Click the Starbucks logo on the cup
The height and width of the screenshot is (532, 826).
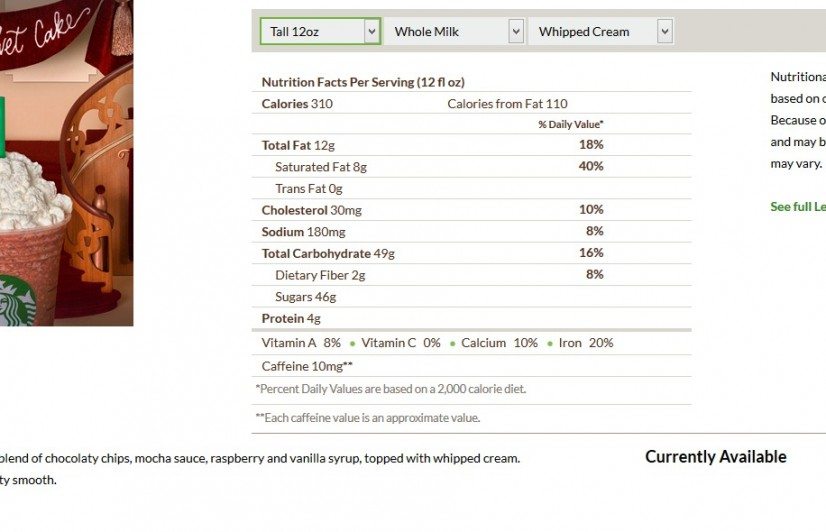pyautogui.click(x=17, y=301)
